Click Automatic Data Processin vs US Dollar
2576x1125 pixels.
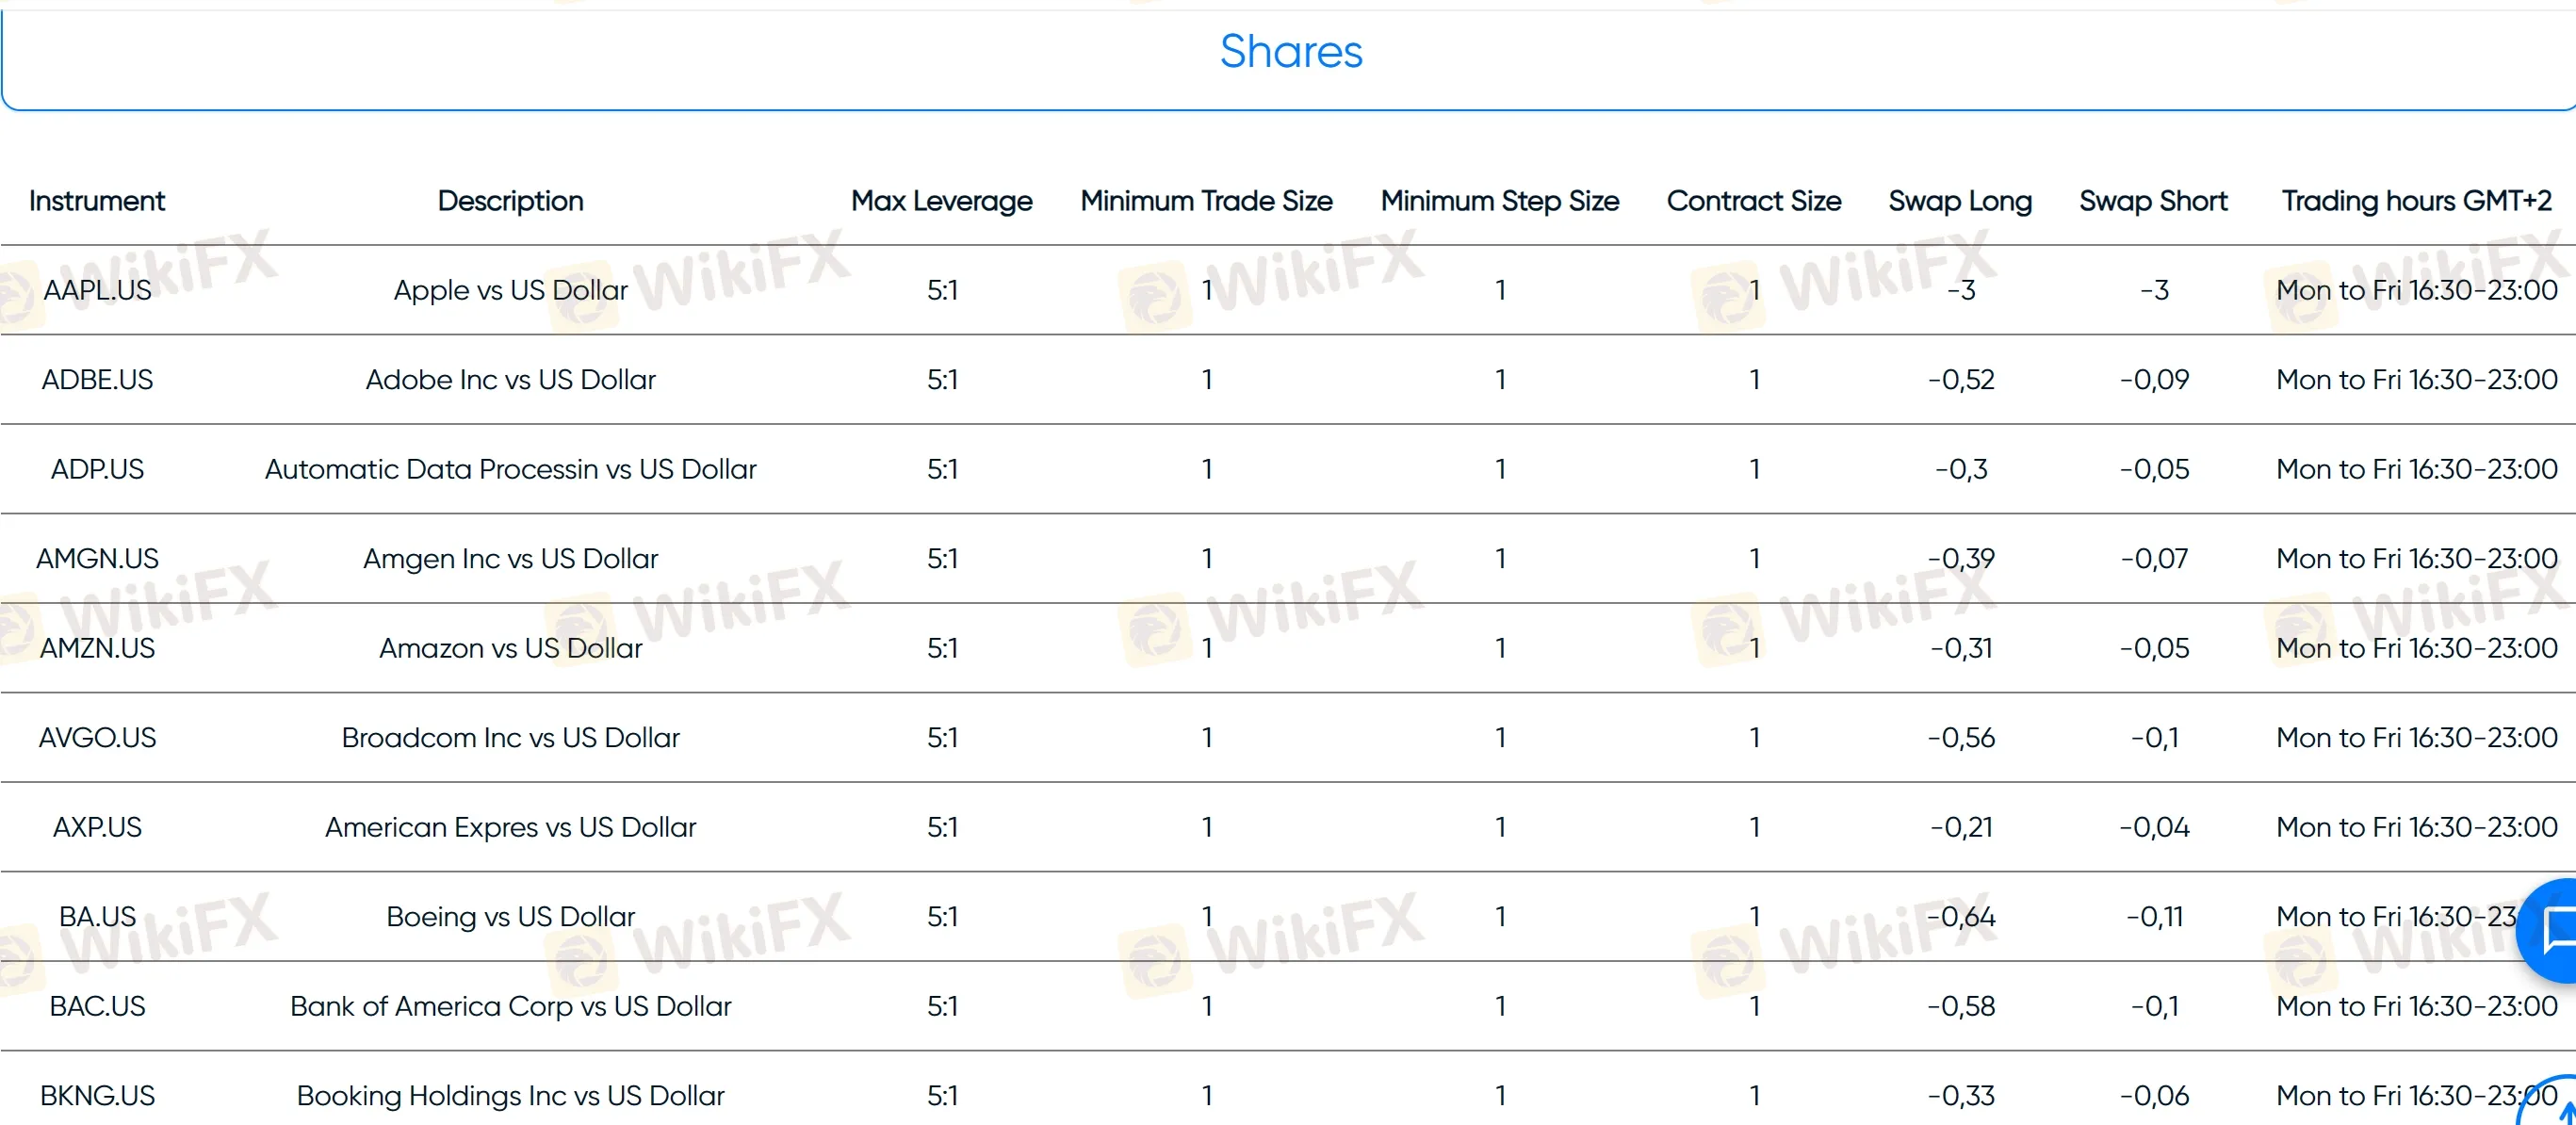click(510, 469)
